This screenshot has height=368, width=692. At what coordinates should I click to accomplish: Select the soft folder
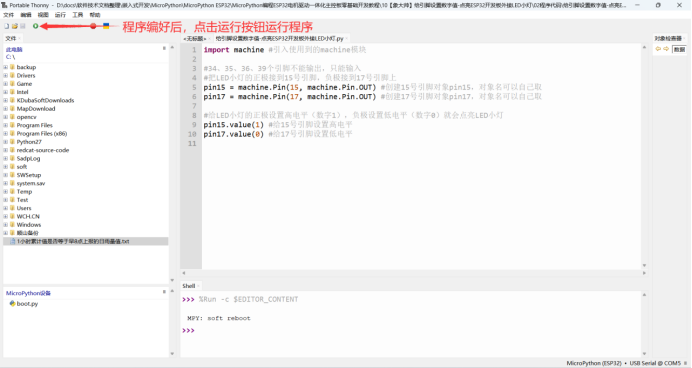(22, 167)
